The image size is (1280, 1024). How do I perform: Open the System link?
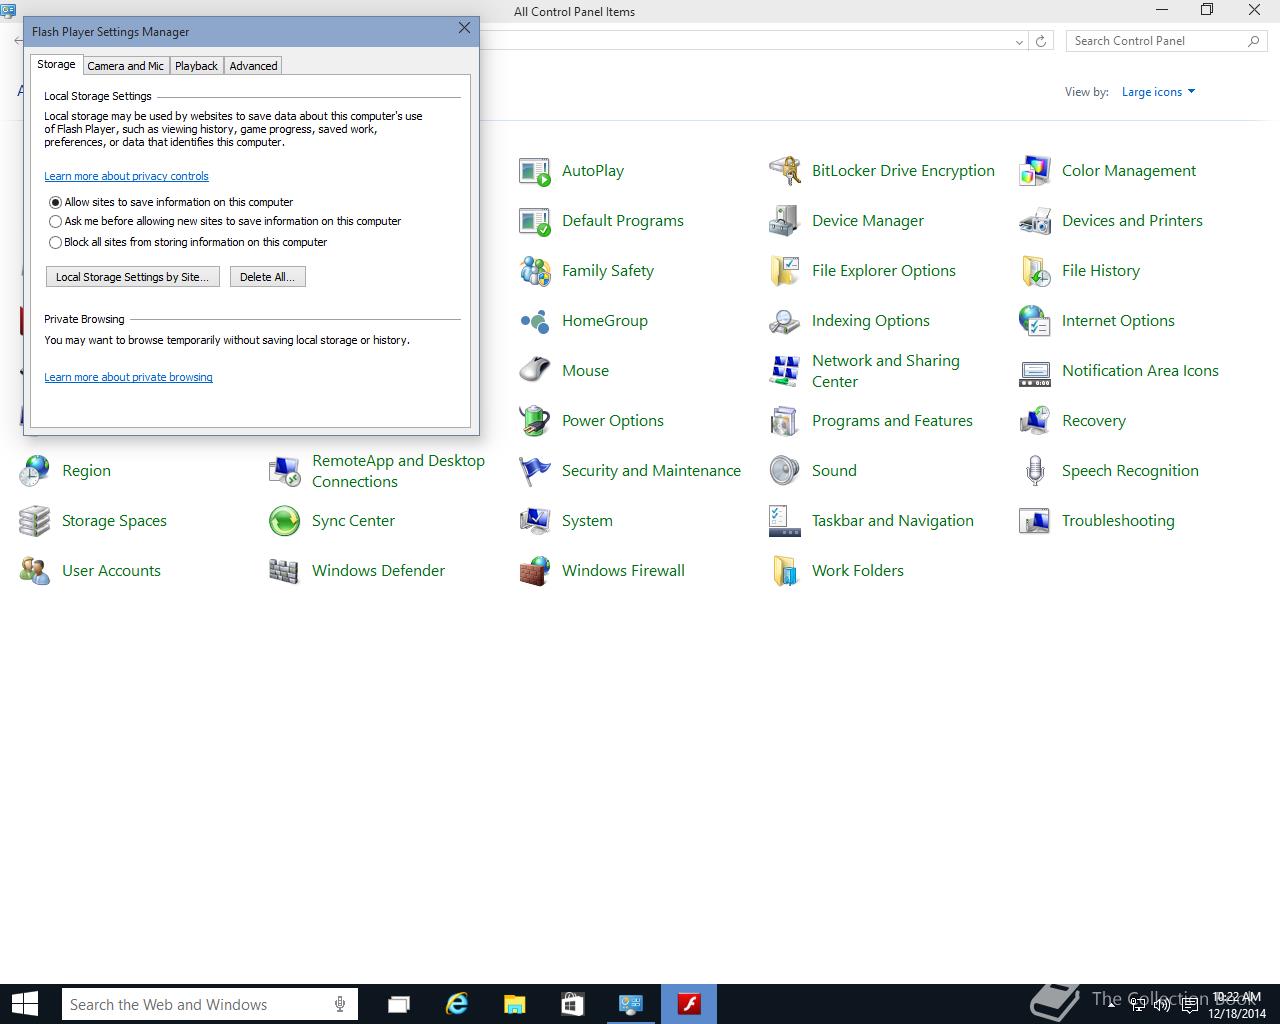587,521
